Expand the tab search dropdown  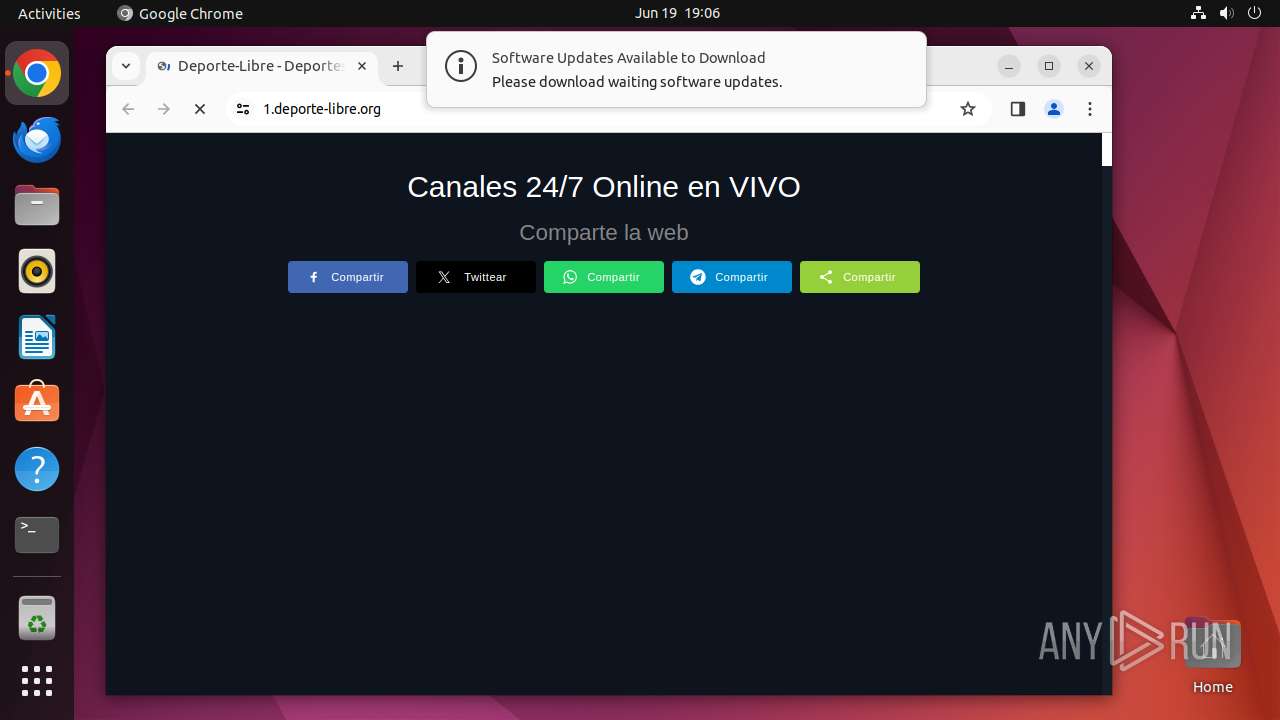tap(125, 66)
